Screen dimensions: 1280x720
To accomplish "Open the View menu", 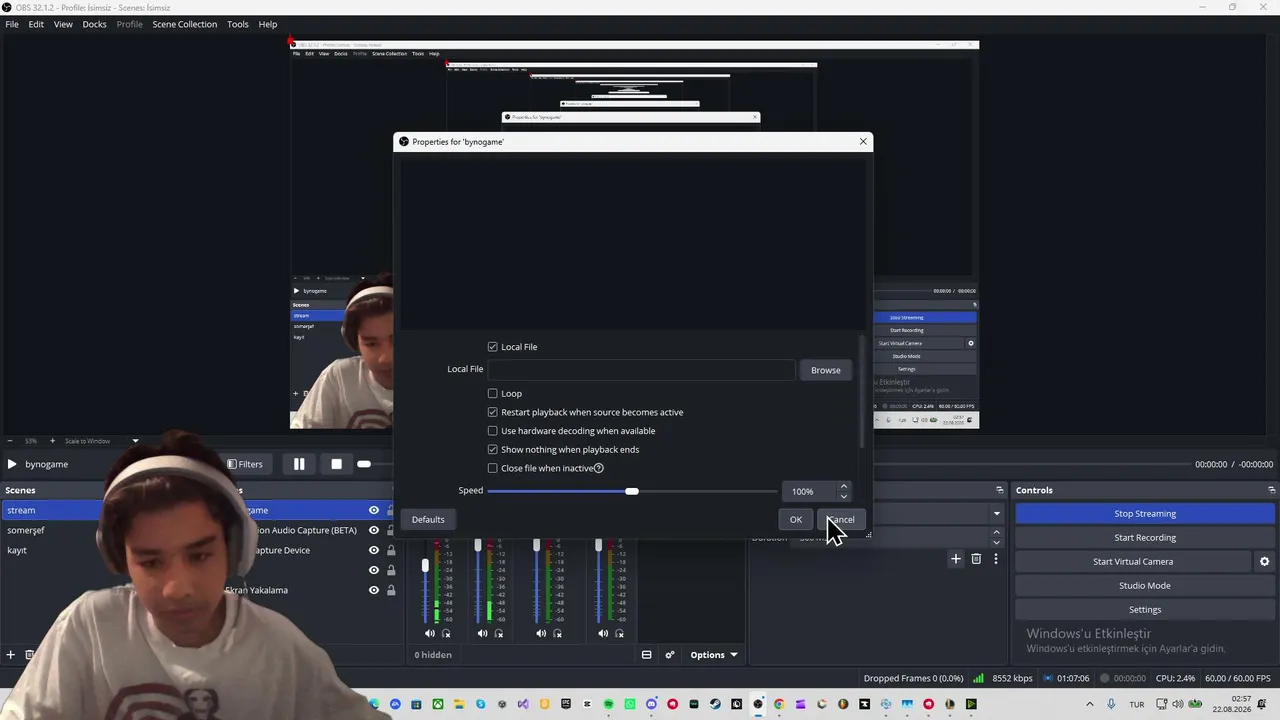I will tap(63, 24).
